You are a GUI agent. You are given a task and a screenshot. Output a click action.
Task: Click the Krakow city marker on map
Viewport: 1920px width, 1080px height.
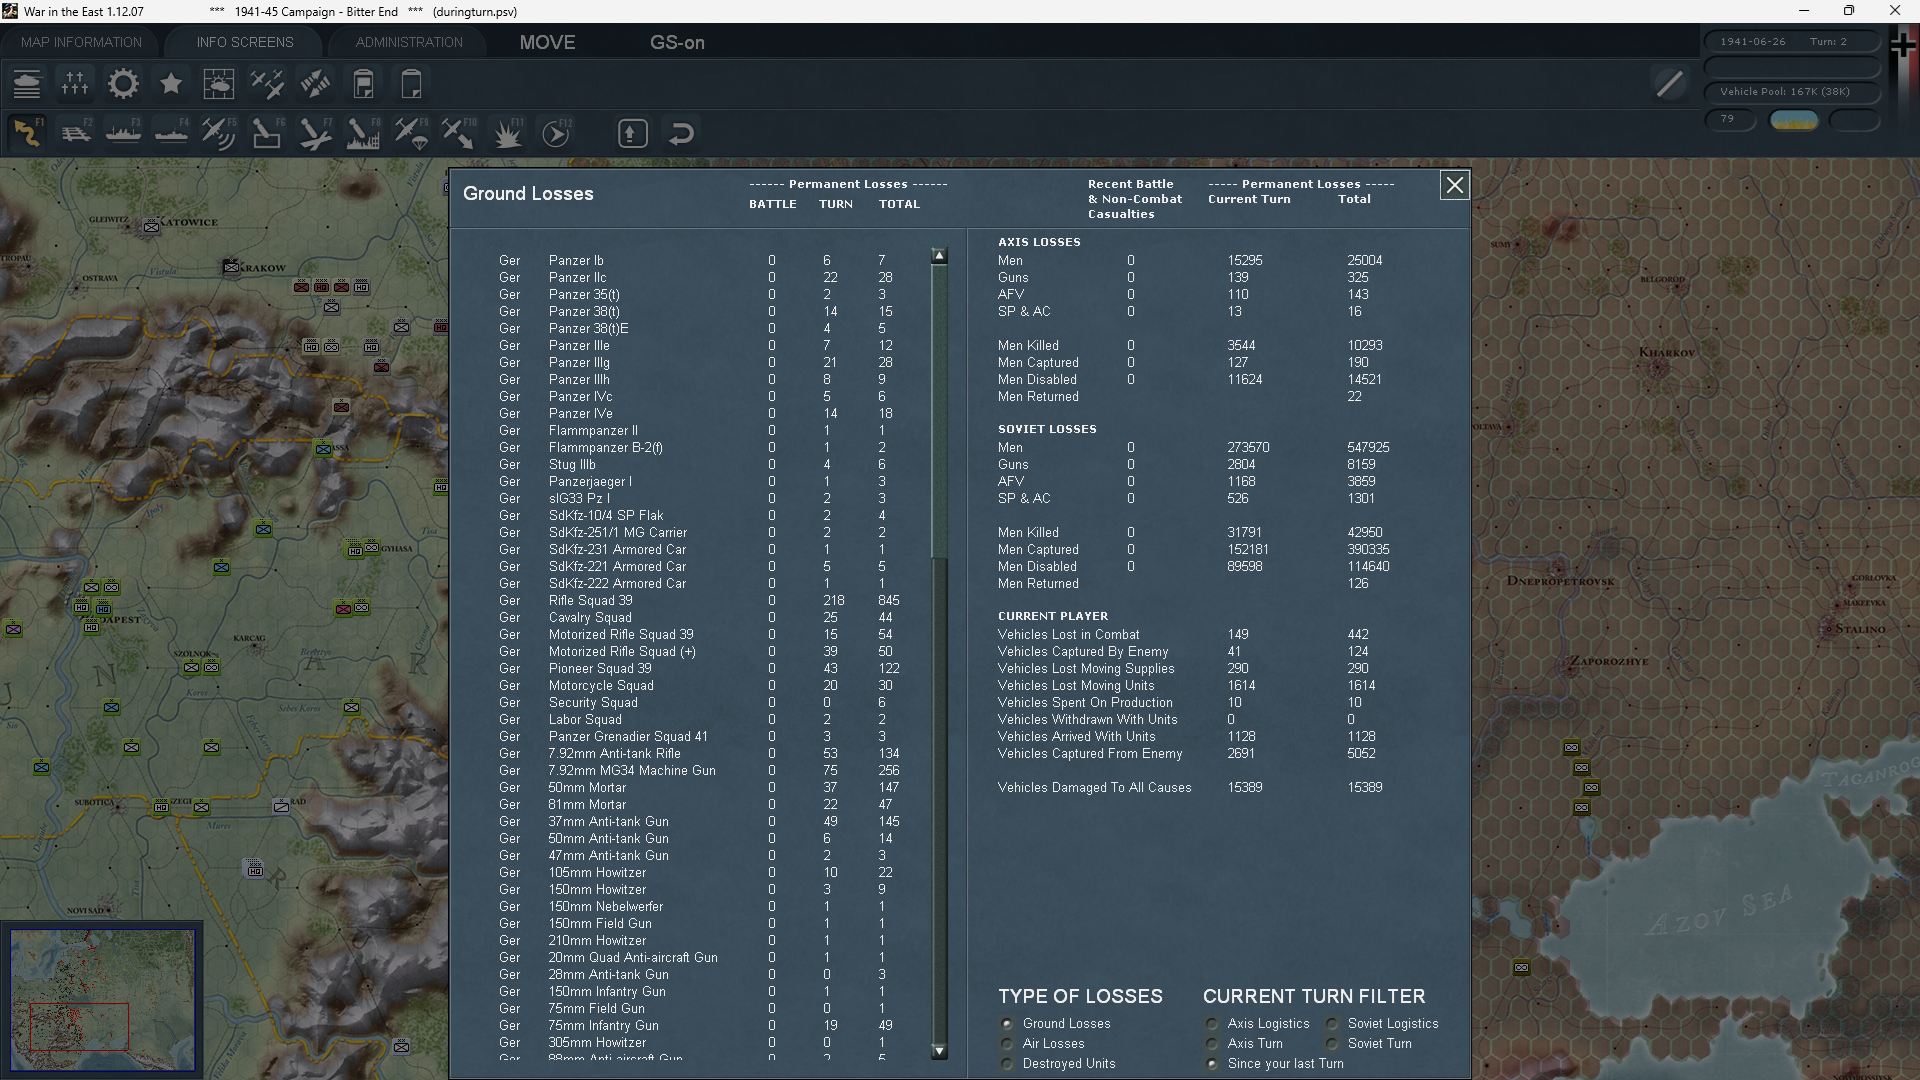pyautogui.click(x=231, y=266)
